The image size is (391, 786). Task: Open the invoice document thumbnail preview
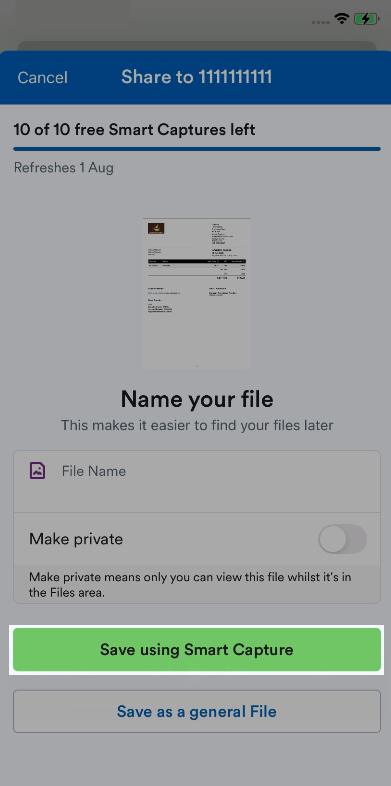point(197,293)
